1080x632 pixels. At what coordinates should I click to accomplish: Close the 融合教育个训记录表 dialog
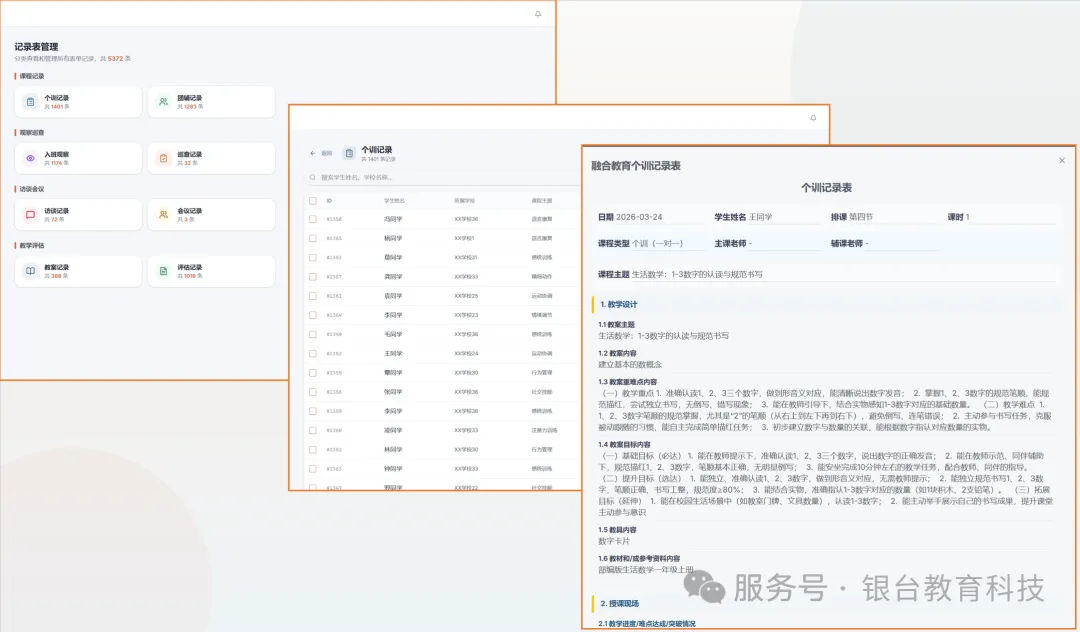1061,160
